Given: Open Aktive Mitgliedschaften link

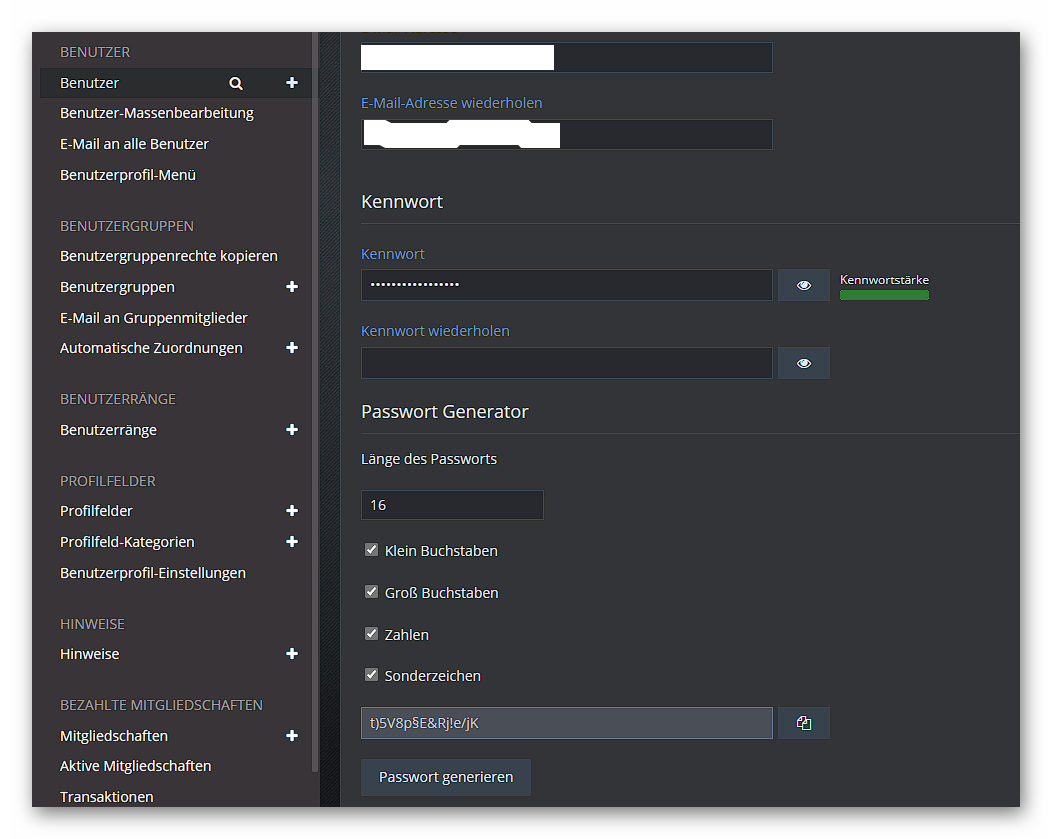Looking at the screenshot, I should pos(136,766).
